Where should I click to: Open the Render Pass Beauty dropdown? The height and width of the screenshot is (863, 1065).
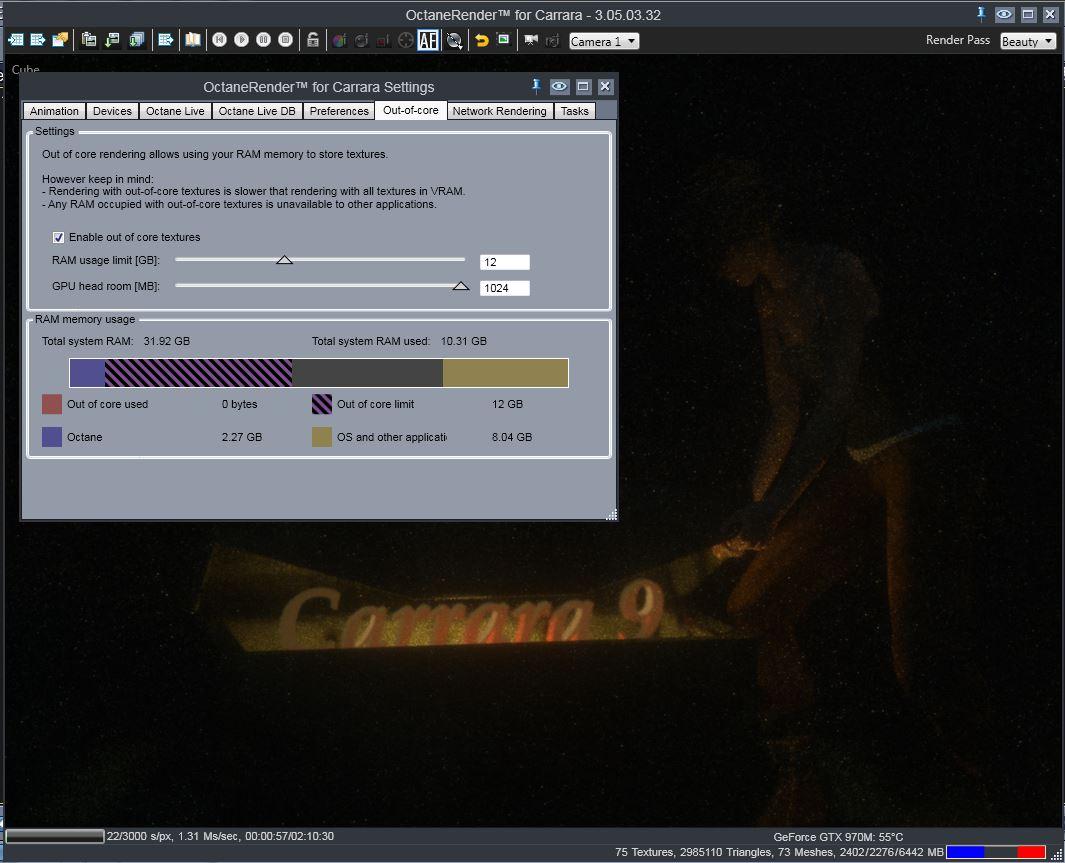pos(1028,41)
